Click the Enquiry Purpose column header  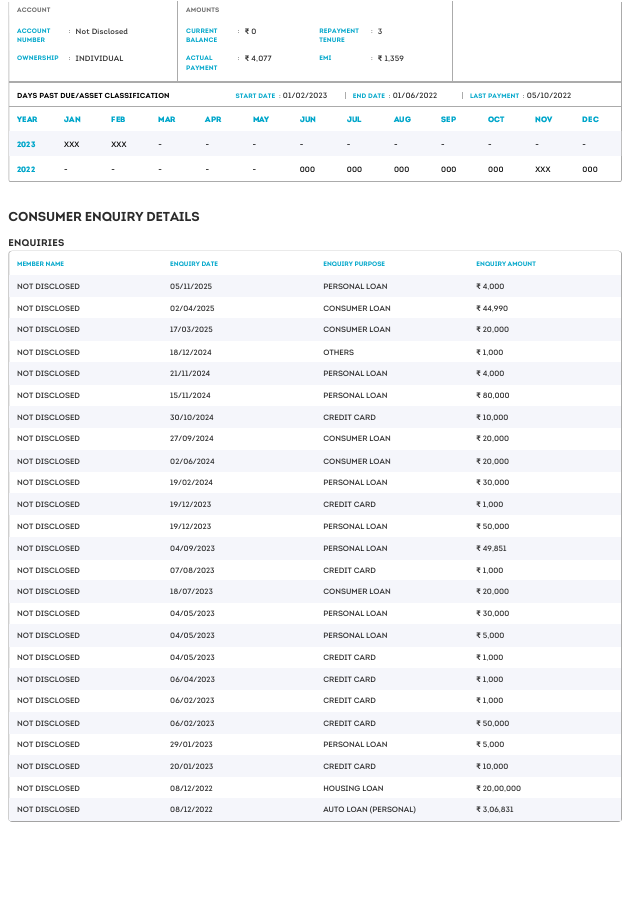click(353, 264)
